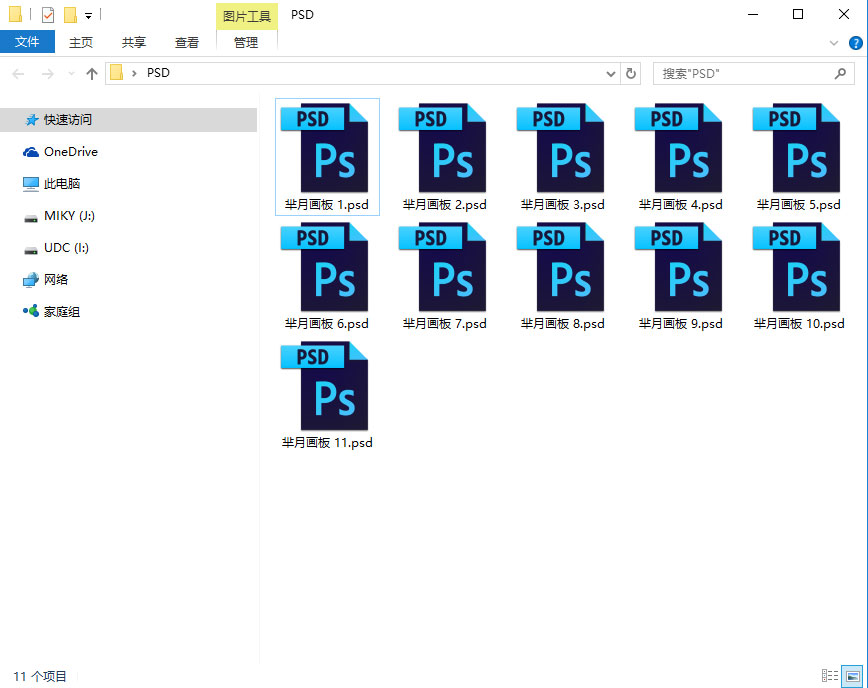Open the 管理 ribbon tab

246,42
